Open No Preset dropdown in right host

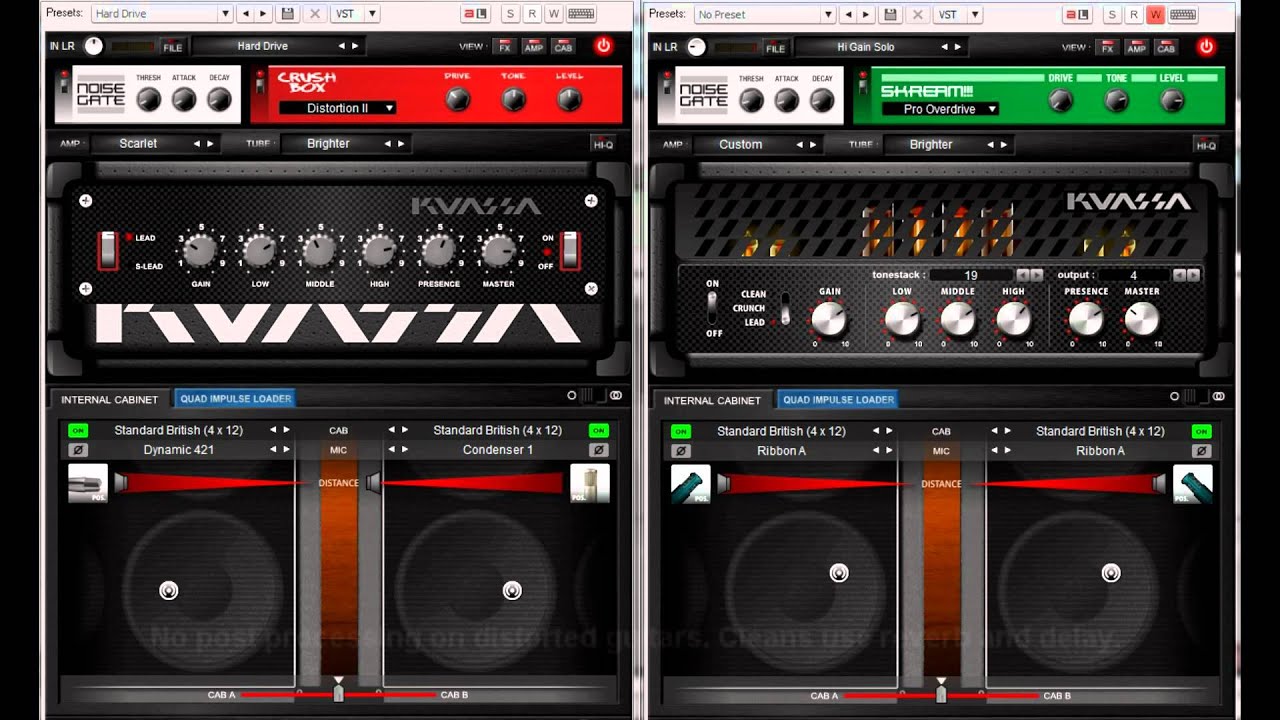tap(828, 14)
